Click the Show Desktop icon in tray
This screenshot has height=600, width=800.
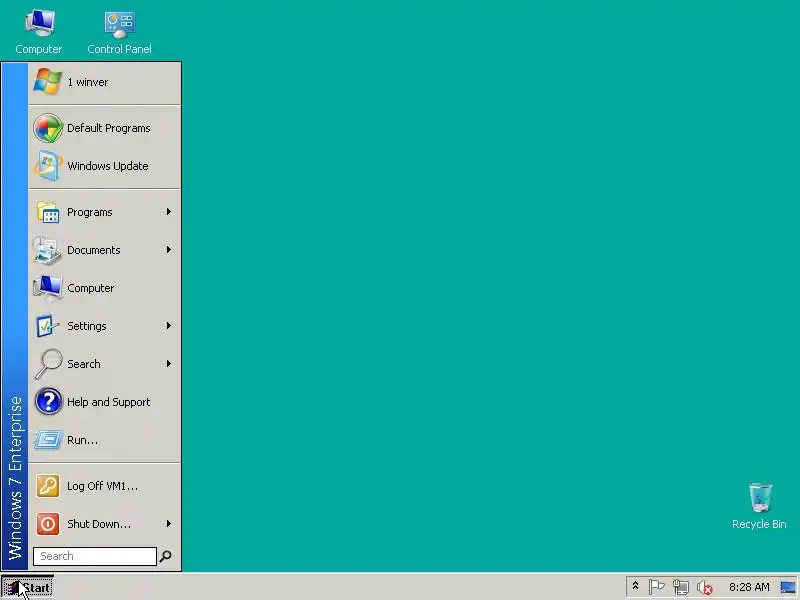click(x=788, y=588)
